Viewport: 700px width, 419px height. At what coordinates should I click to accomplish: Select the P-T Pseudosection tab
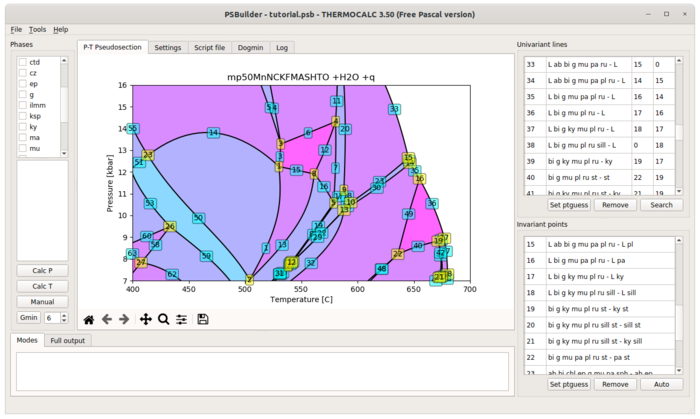pos(112,47)
